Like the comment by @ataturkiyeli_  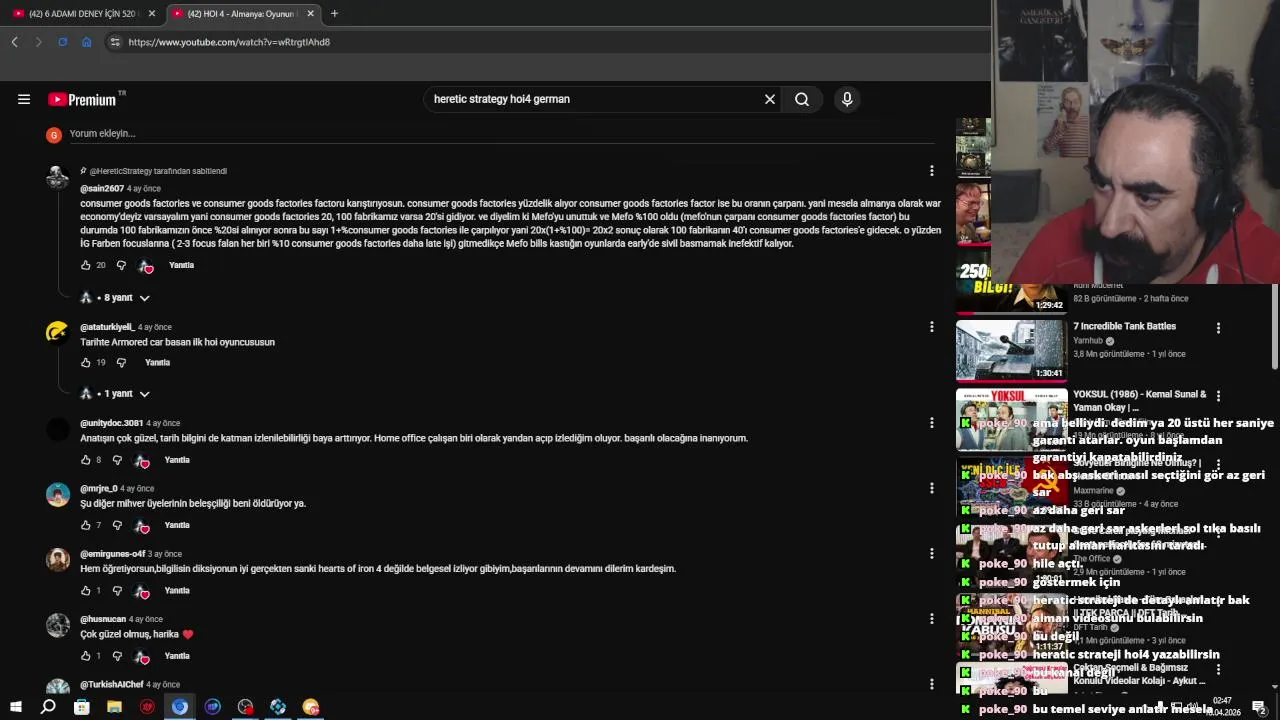86,362
